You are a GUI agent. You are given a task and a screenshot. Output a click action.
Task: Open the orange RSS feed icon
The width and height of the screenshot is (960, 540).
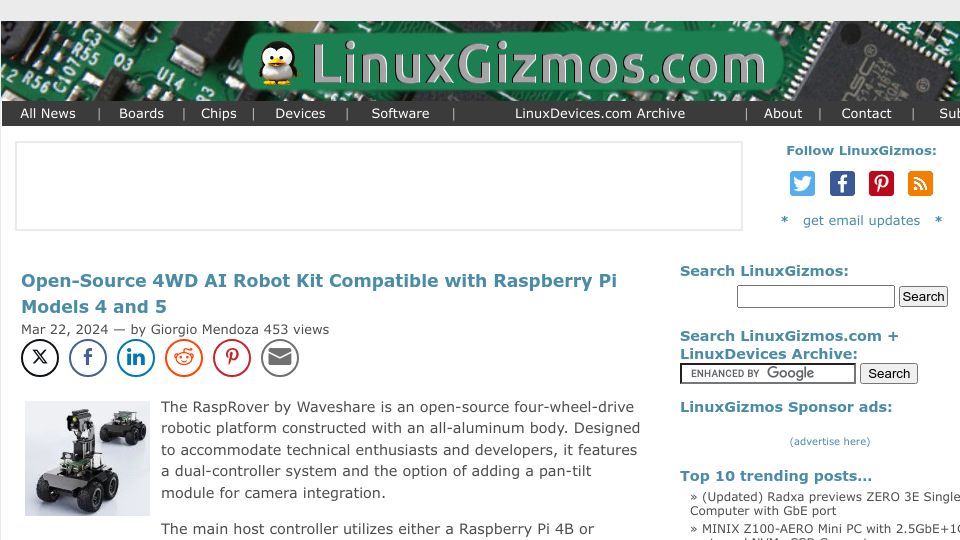[920, 184]
